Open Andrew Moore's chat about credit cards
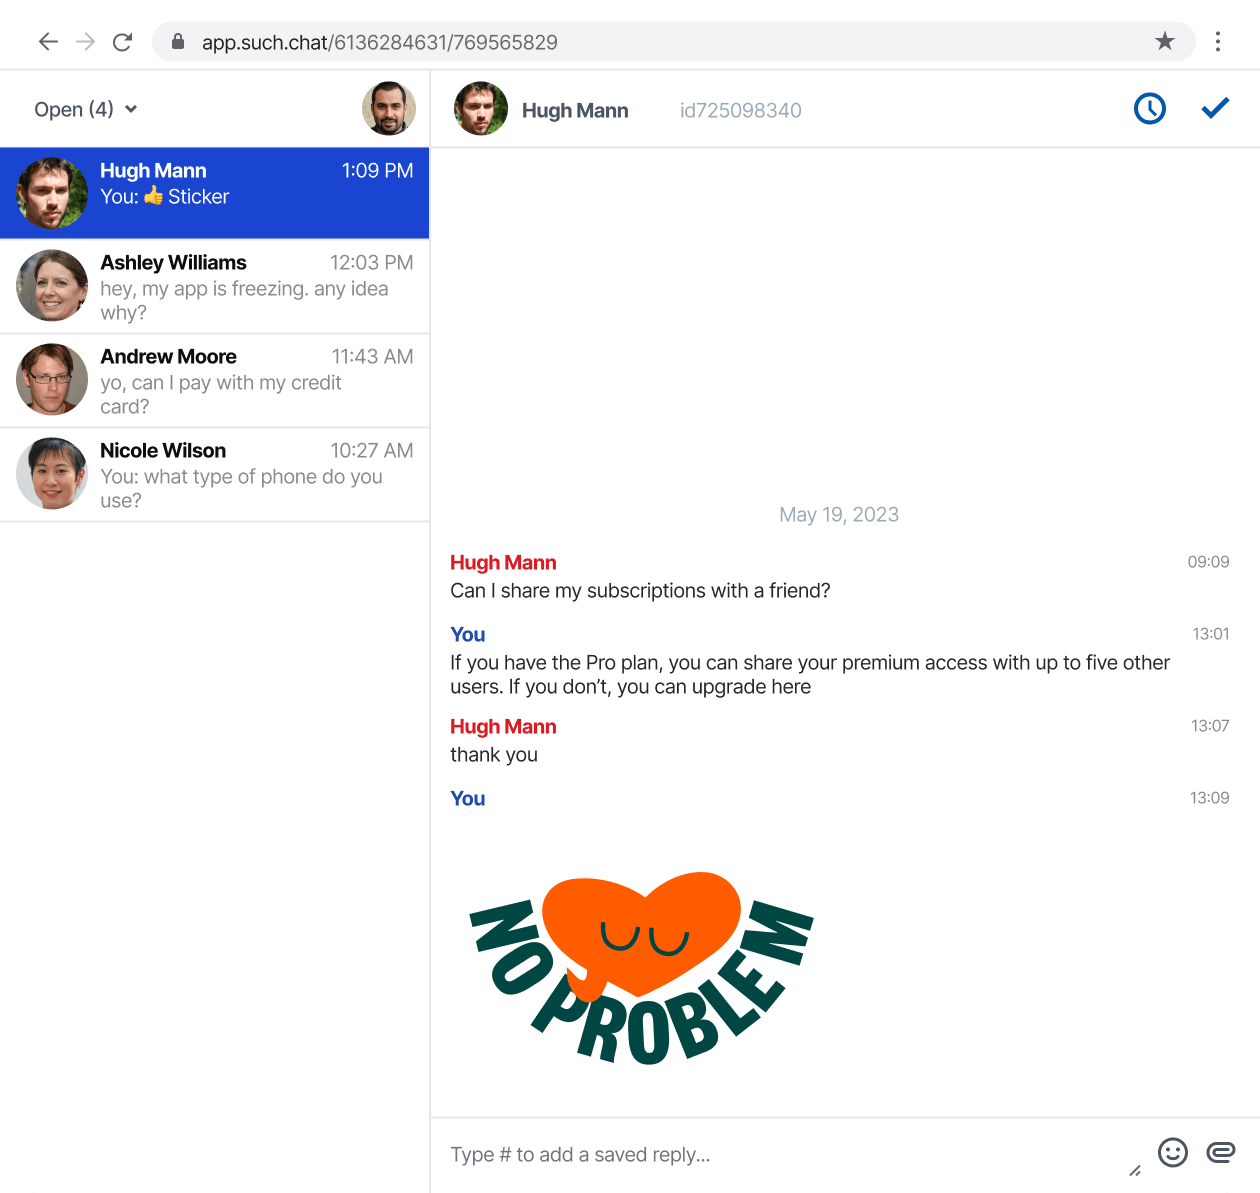Image resolution: width=1260 pixels, height=1193 pixels. click(215, 380)
